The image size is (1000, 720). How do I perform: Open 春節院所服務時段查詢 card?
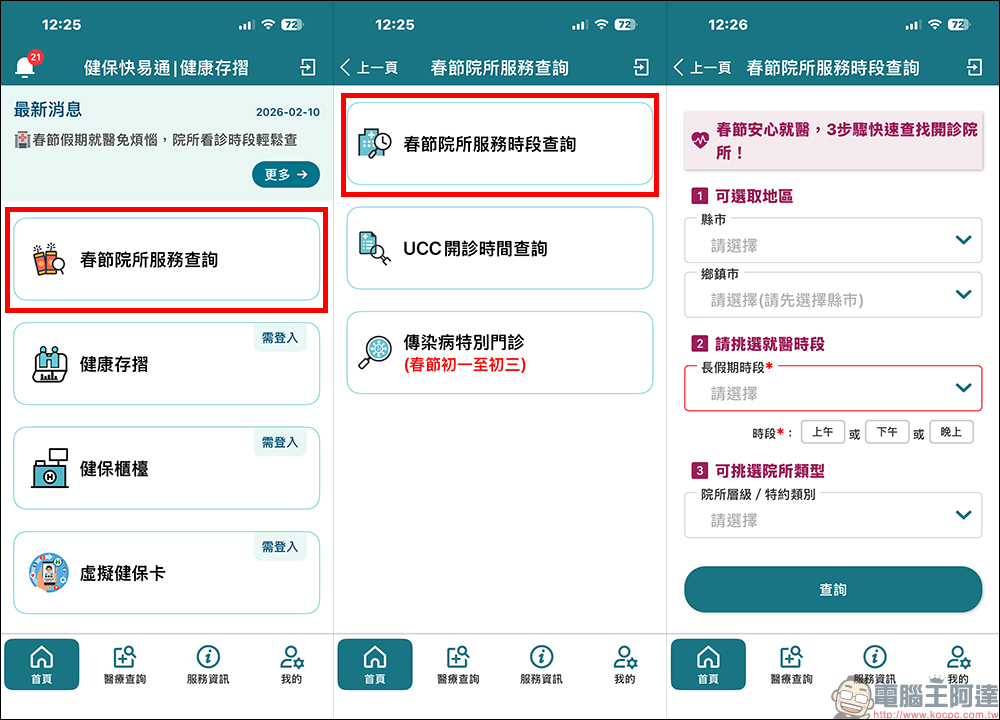click(x=500, y=143)
